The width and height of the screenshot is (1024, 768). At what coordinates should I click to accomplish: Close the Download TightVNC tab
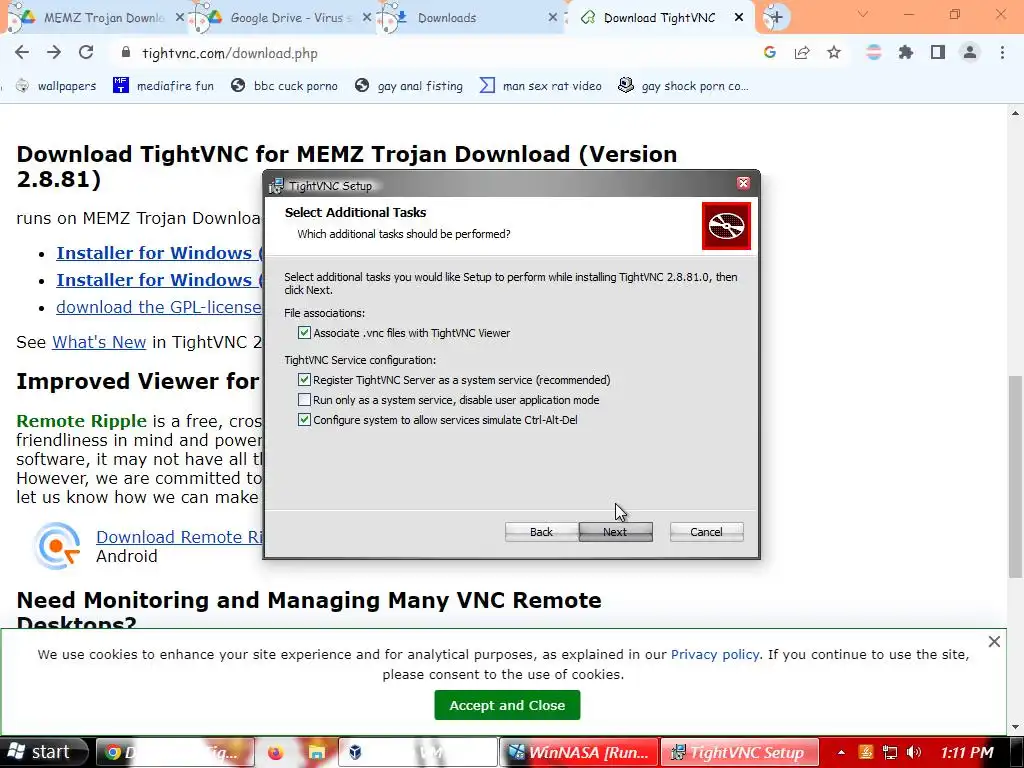[x=739, y=18]
